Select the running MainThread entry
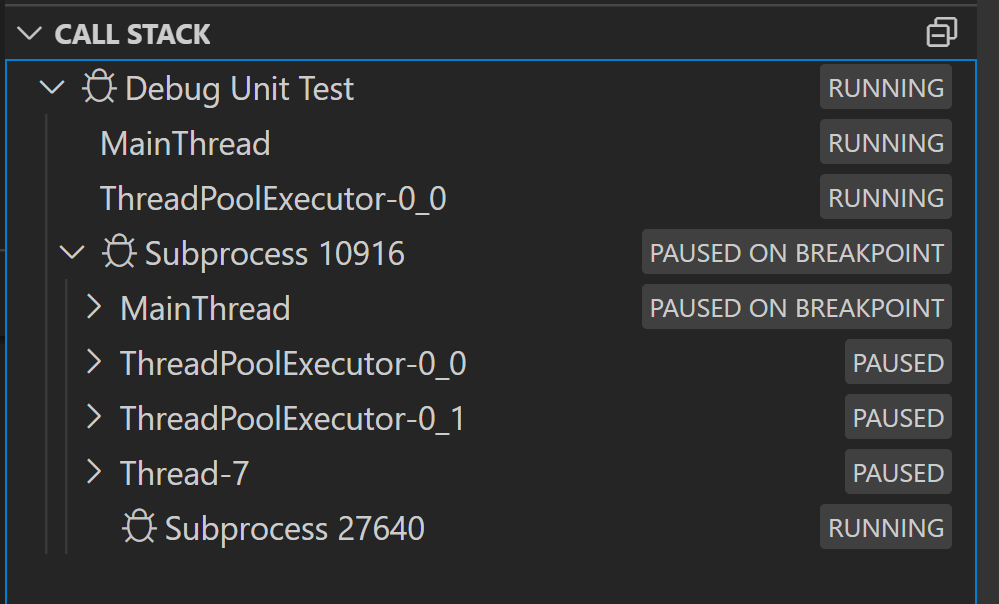This screenshot has width=999, height=604. 184,143
